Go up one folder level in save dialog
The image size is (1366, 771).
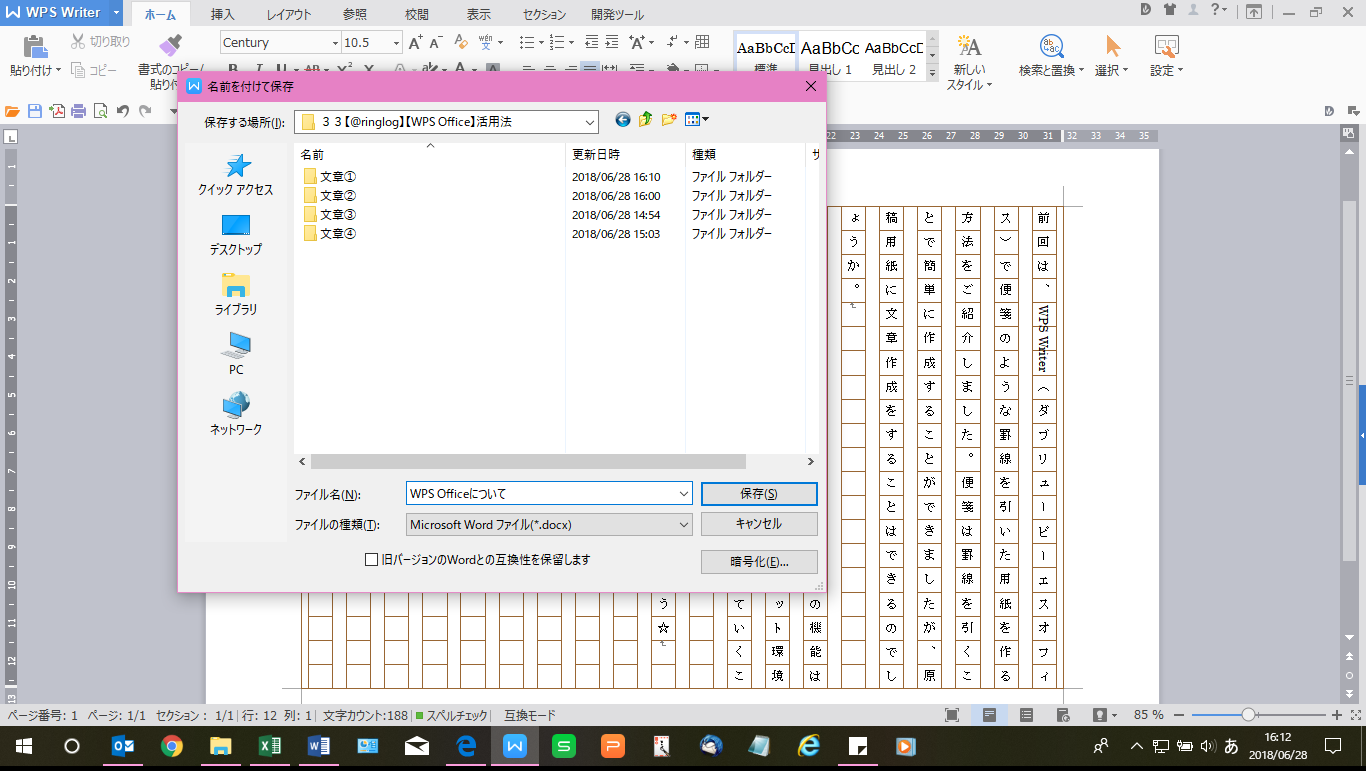click(646, 120)
